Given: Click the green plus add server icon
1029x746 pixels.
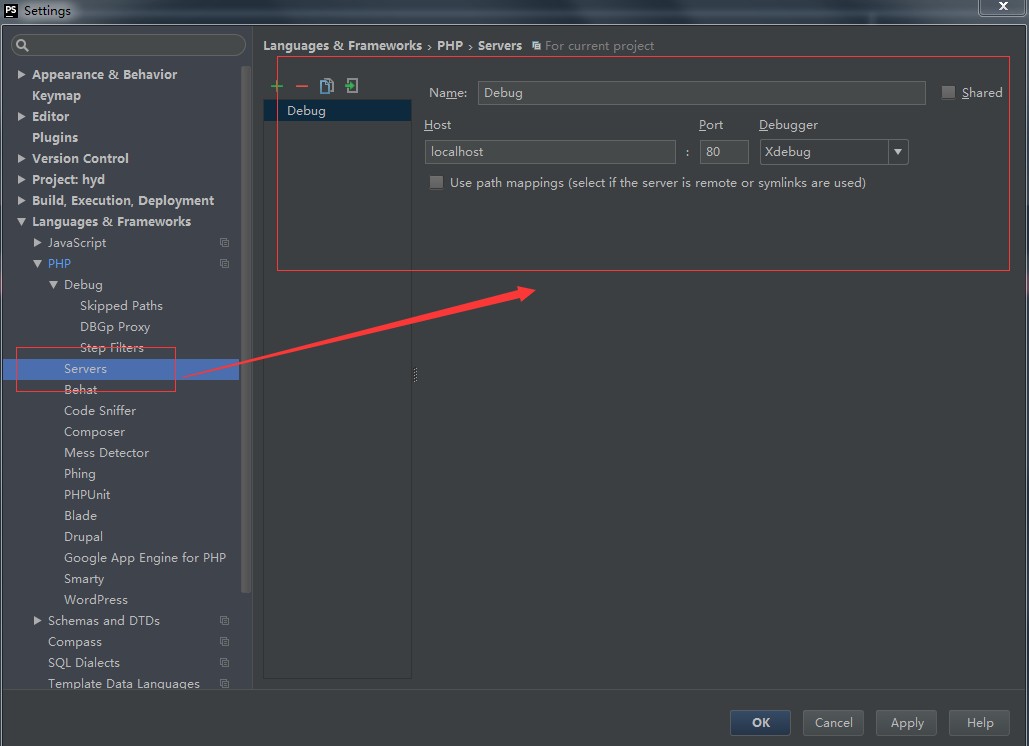Looking at the screenshot, I should click(x=277, y=87).
